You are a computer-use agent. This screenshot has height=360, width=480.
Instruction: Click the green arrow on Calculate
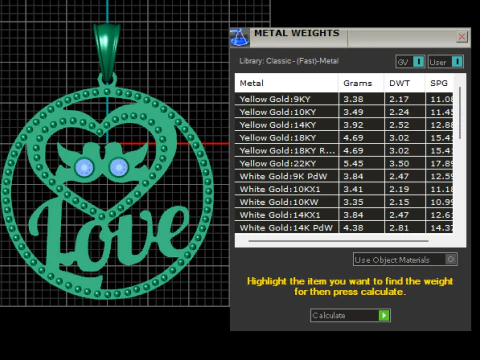tap(384, 315)
